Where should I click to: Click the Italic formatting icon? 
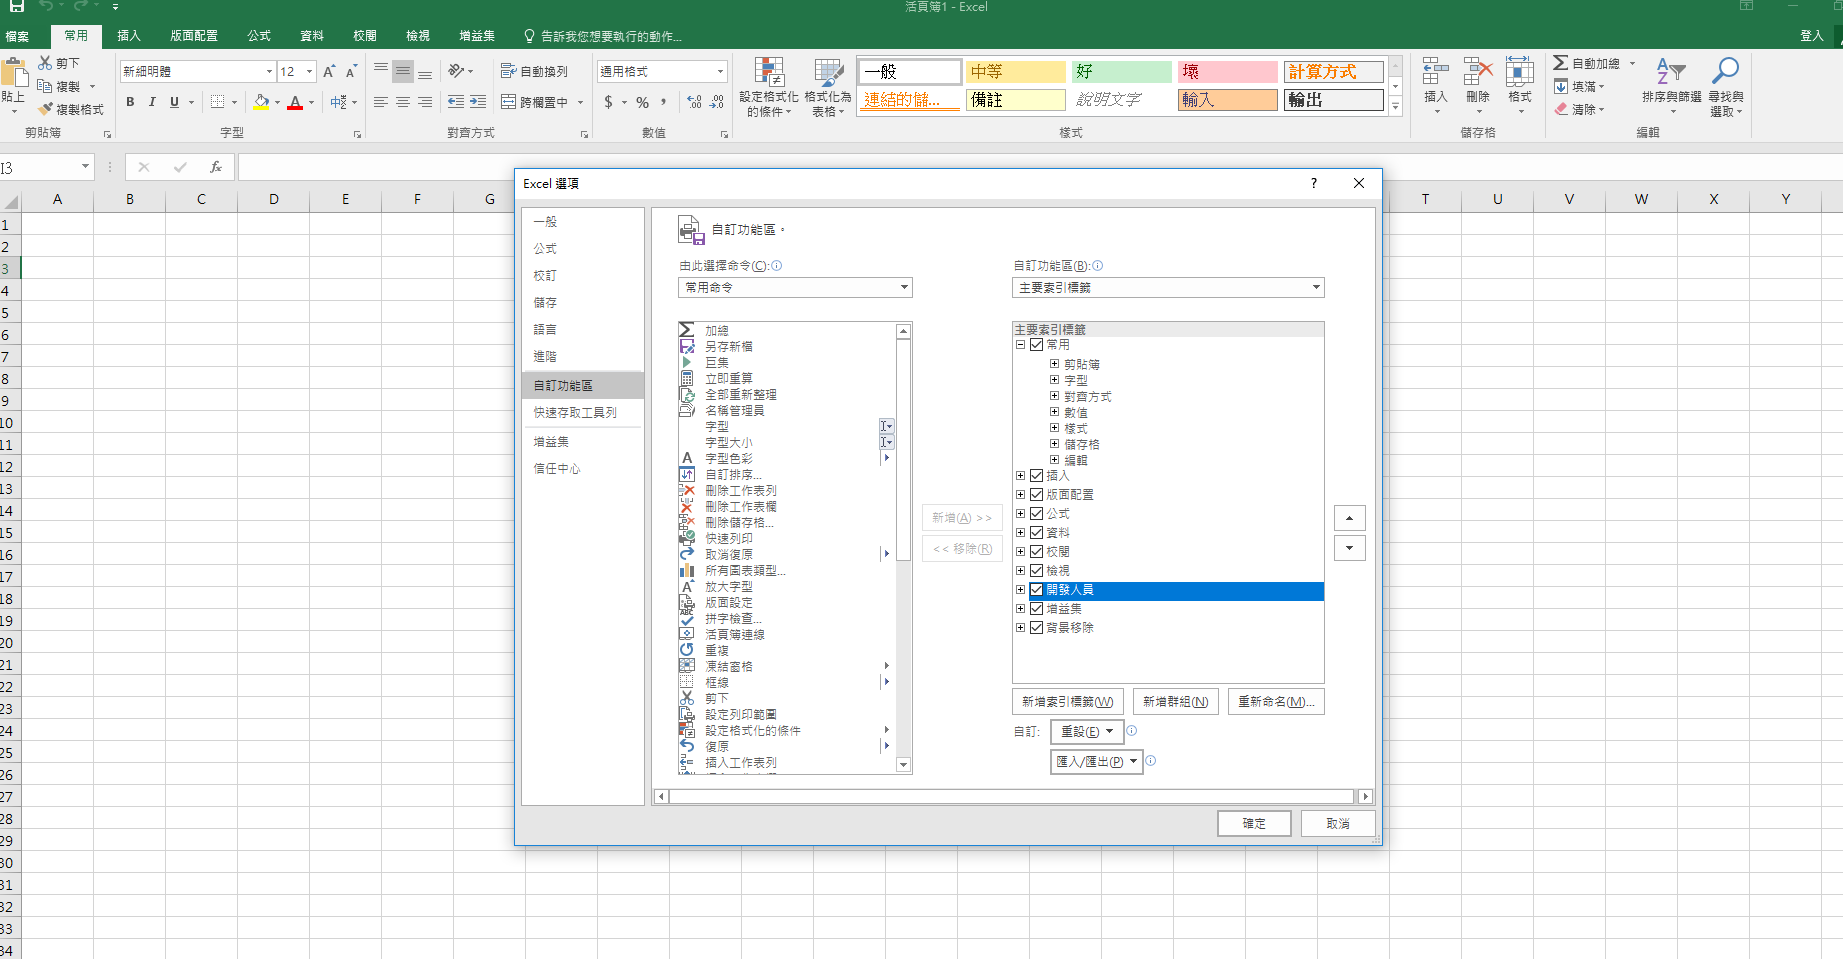(x=152, y=102)
